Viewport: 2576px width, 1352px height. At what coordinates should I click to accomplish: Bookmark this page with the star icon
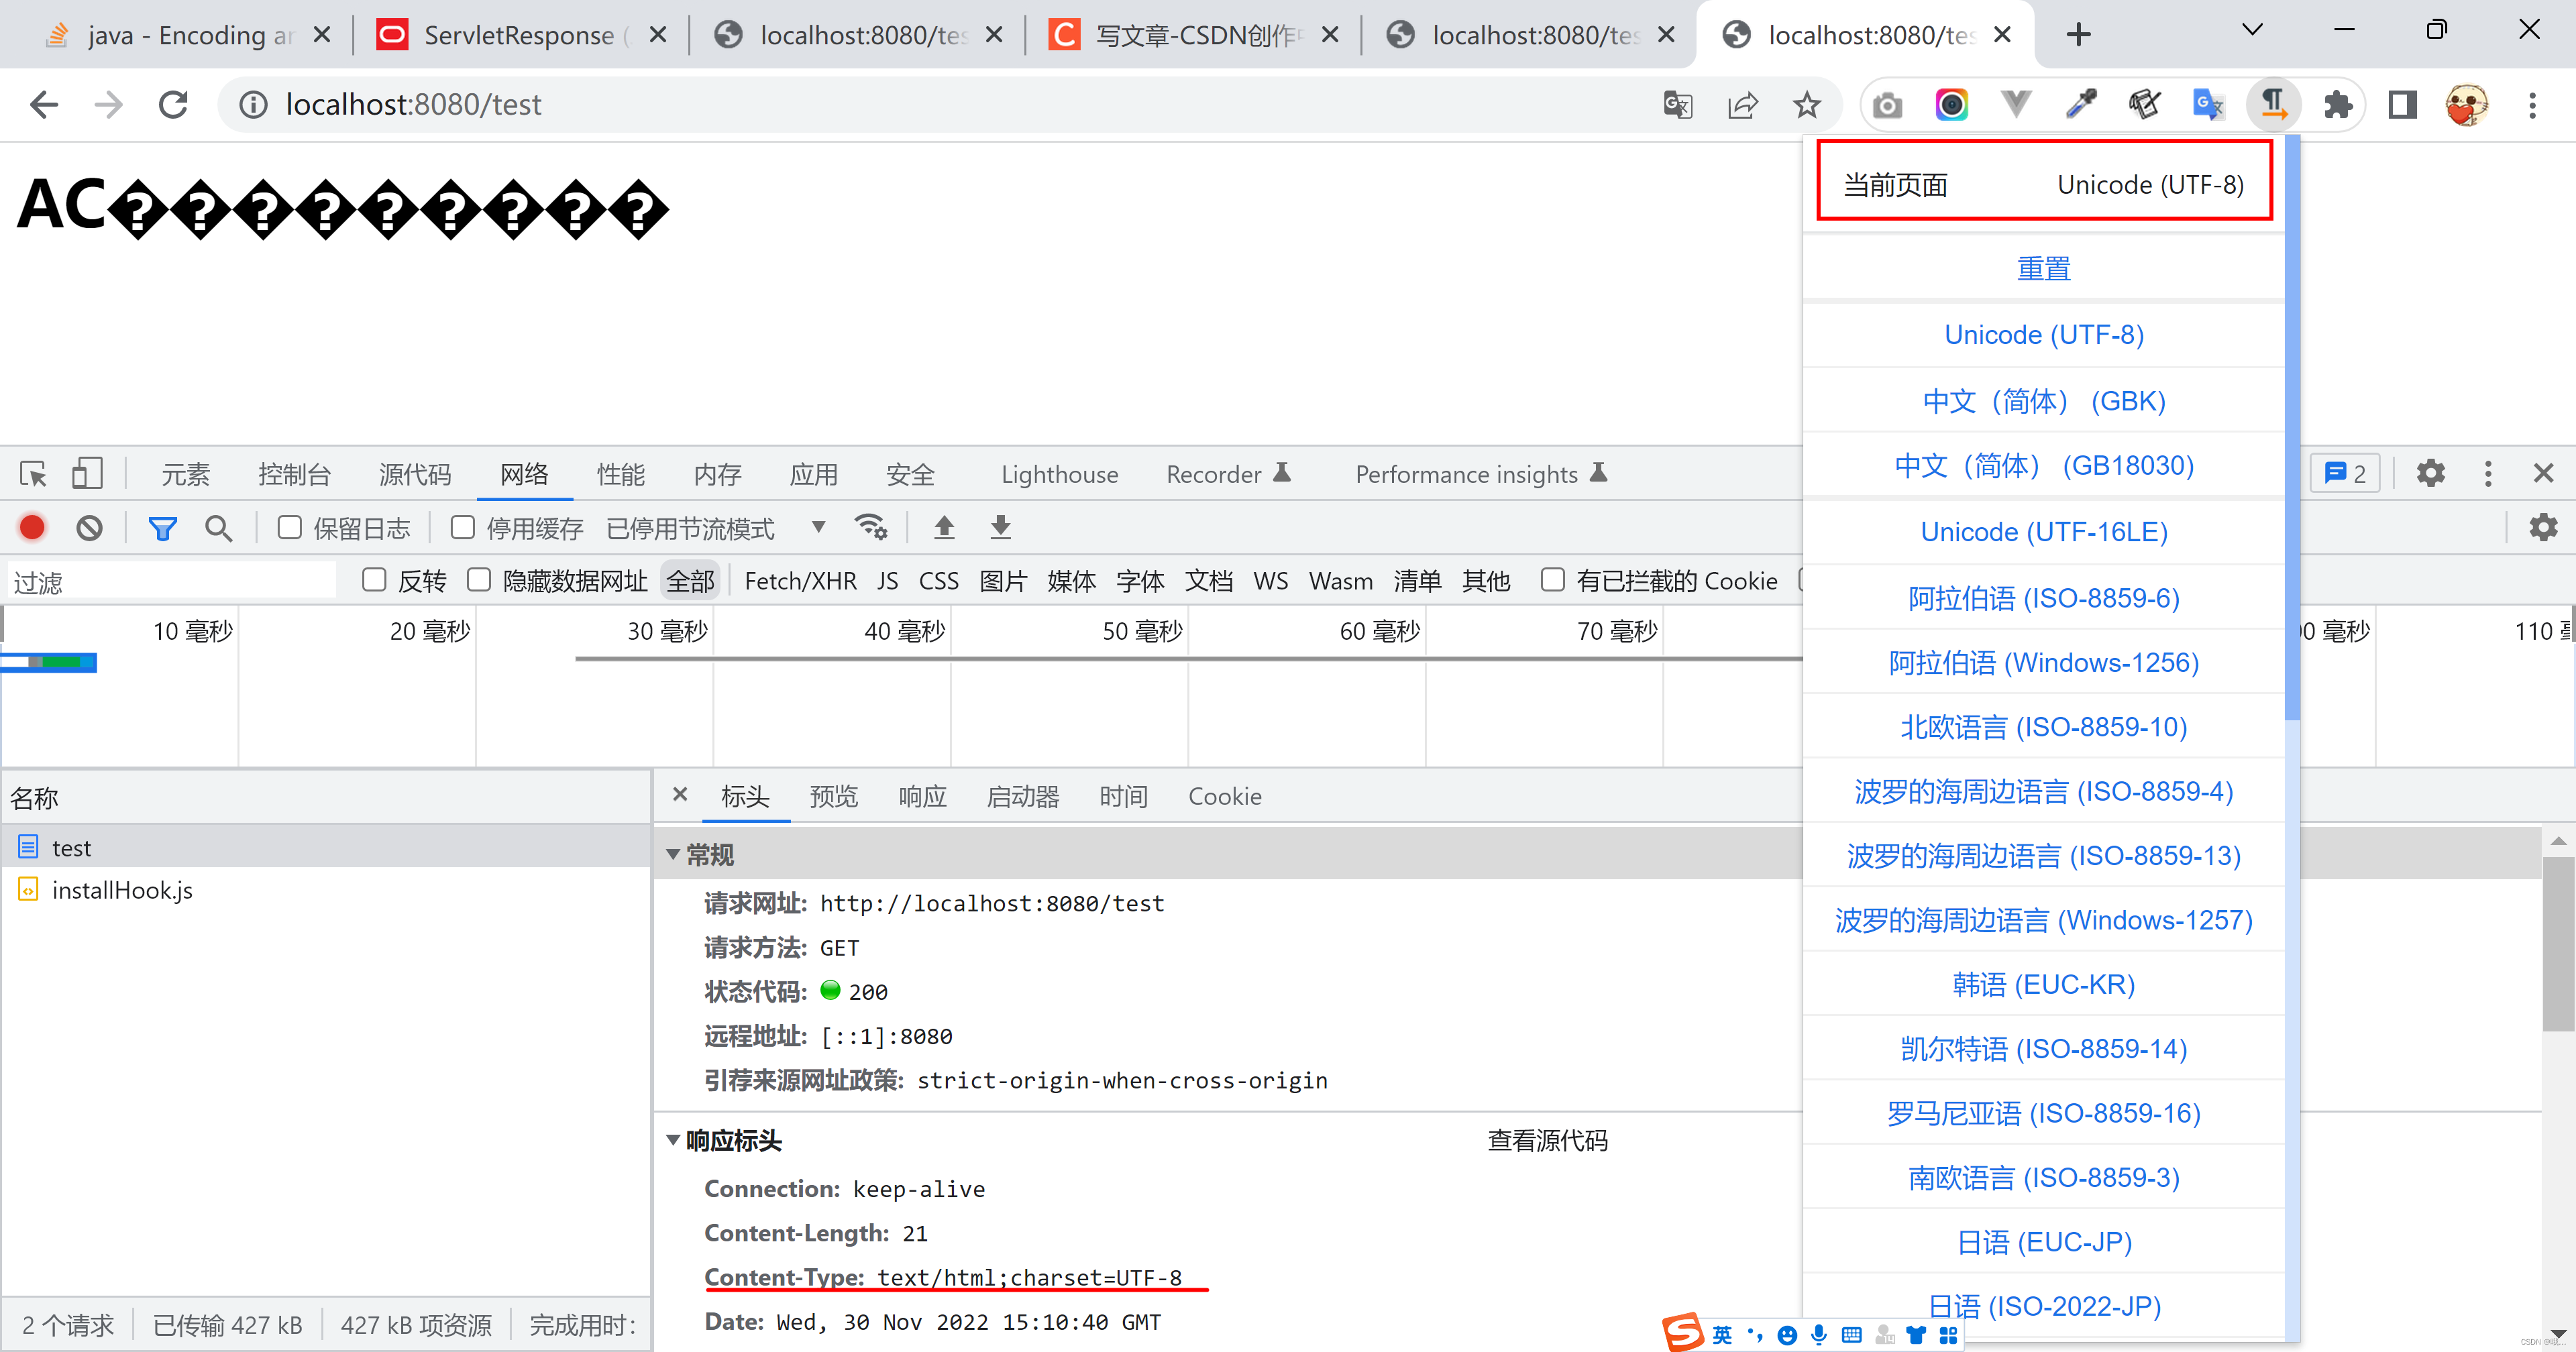[1806, 104]
